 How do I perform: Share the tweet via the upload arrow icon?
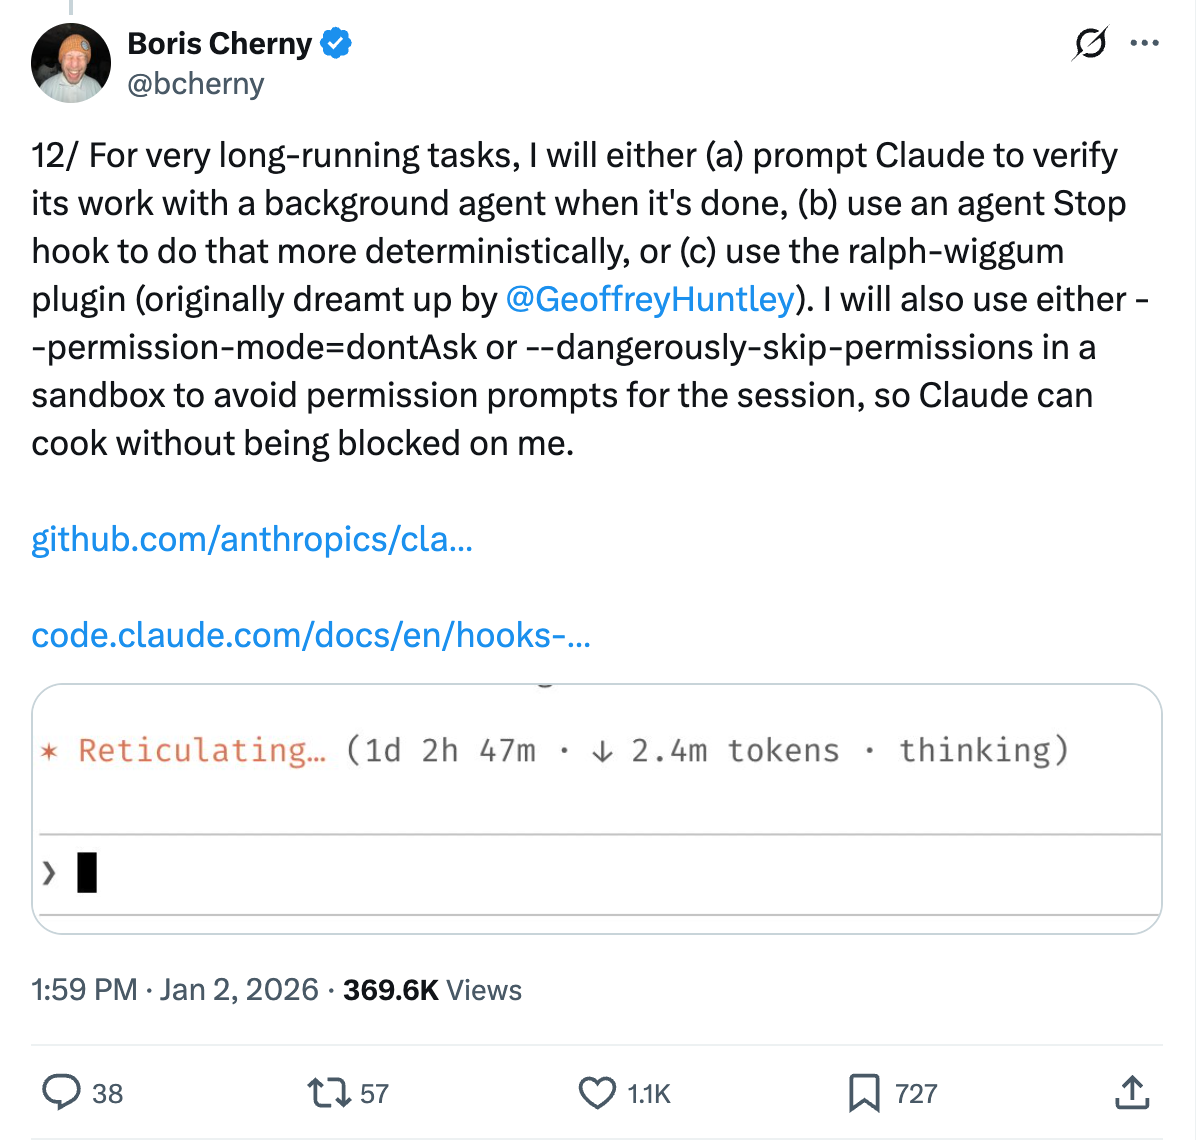tap(1131, 1092)
